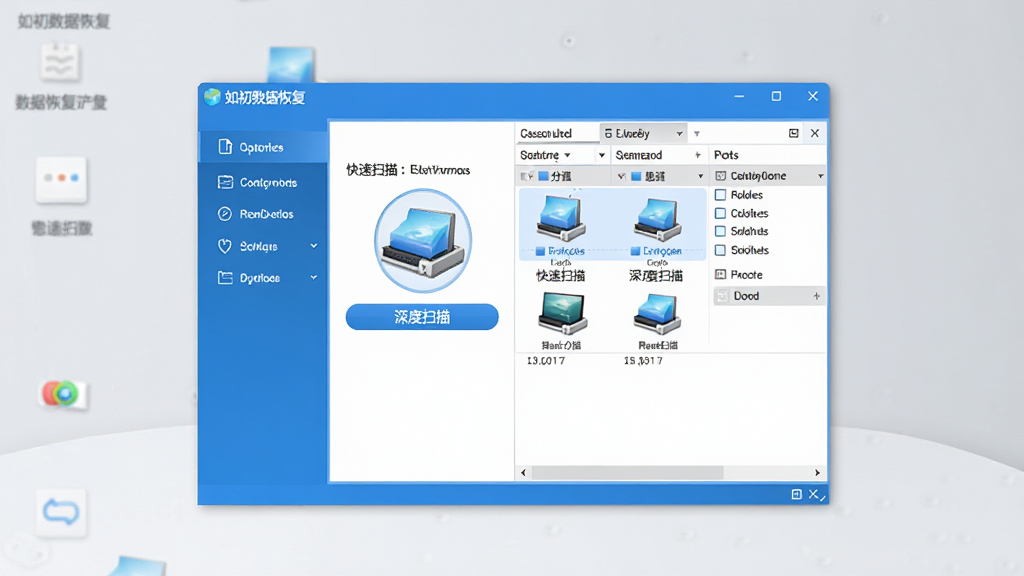The height and width of the screenshot is (576, 1024).
Task: Click the restore icon in the window's bottom bar
Action: point(796,494)
